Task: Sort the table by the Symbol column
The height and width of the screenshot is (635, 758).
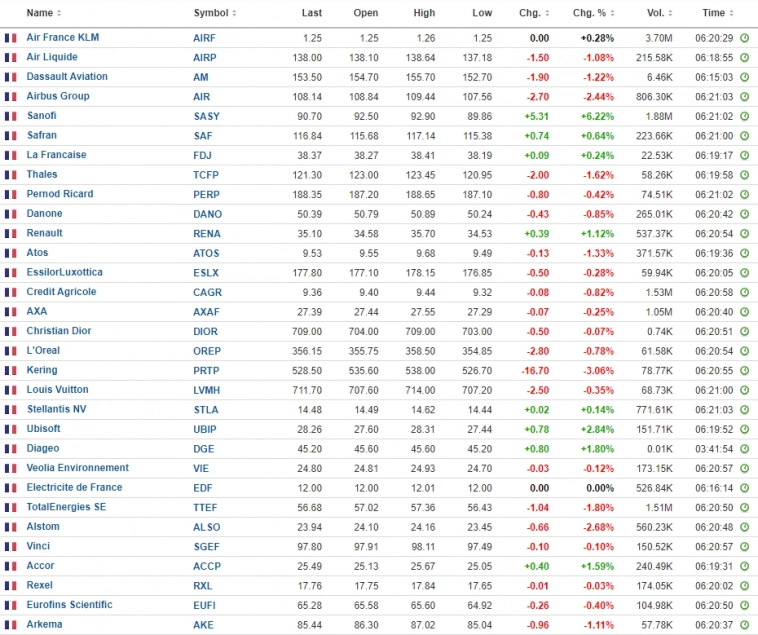Action: click(214, 13)
